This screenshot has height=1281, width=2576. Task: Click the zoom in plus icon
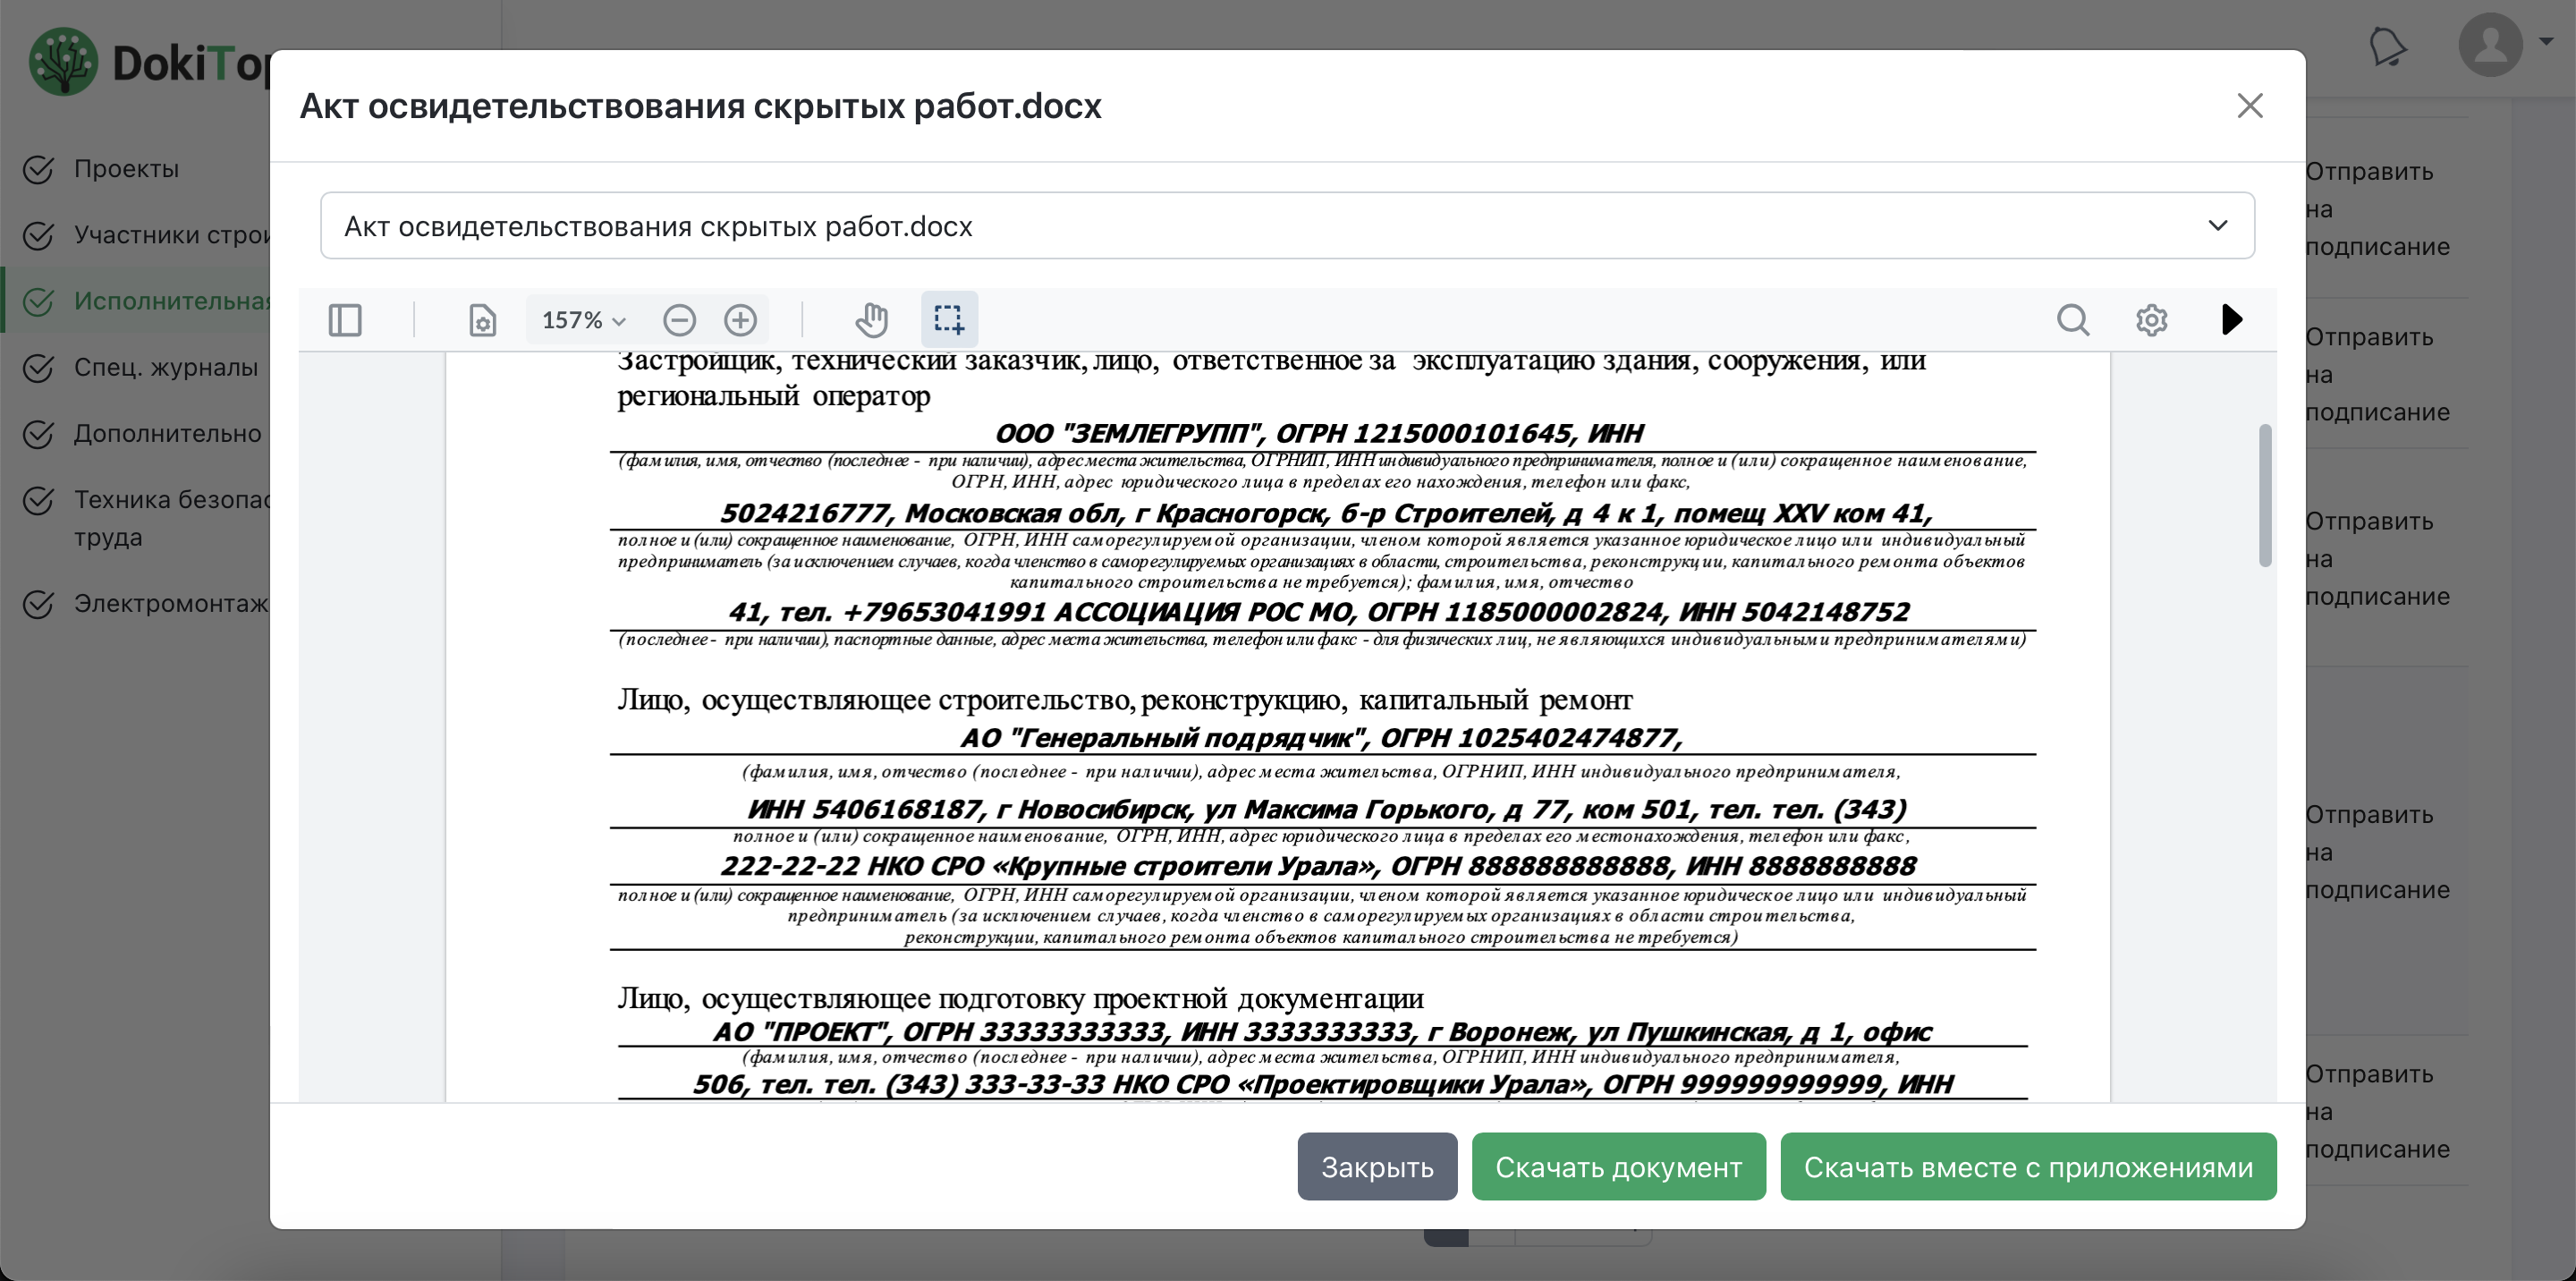740,320
